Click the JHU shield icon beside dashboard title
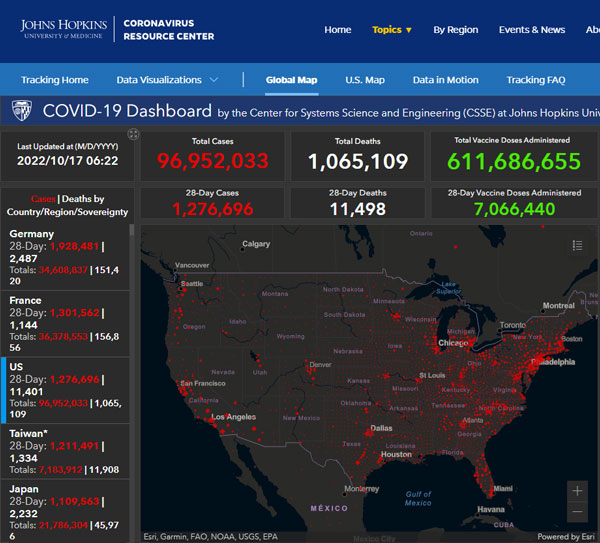 pos(21,111)
